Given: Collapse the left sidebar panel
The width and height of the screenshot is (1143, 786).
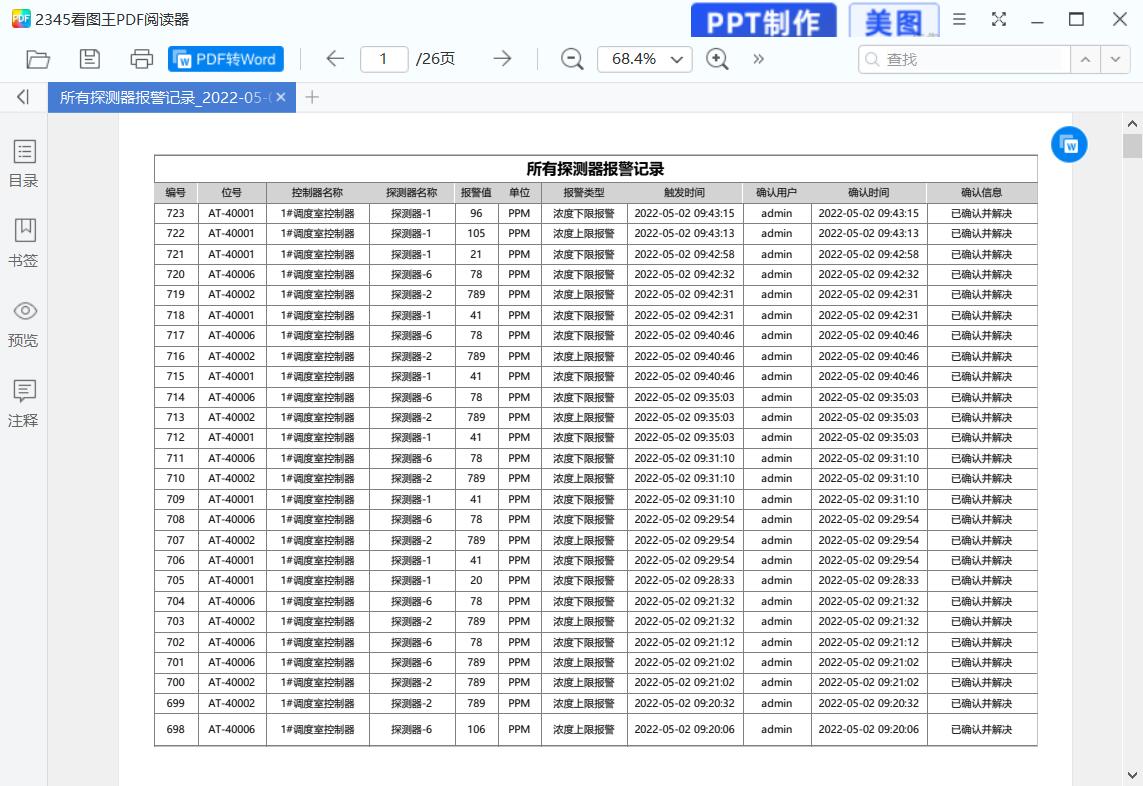Looking at the screenshot, I should pos(23,97).
